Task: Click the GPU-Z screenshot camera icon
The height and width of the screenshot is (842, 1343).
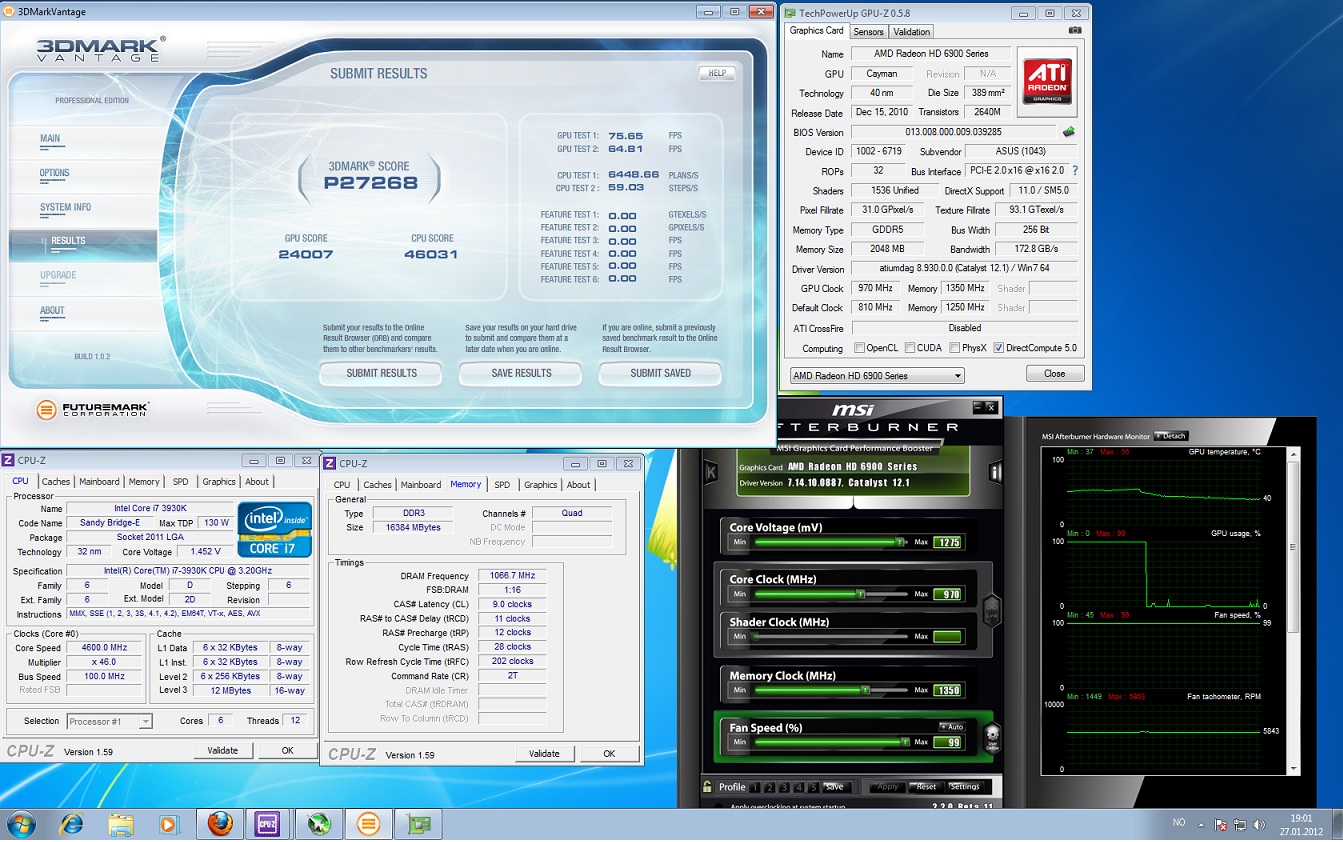Action: pos(1074,30)
